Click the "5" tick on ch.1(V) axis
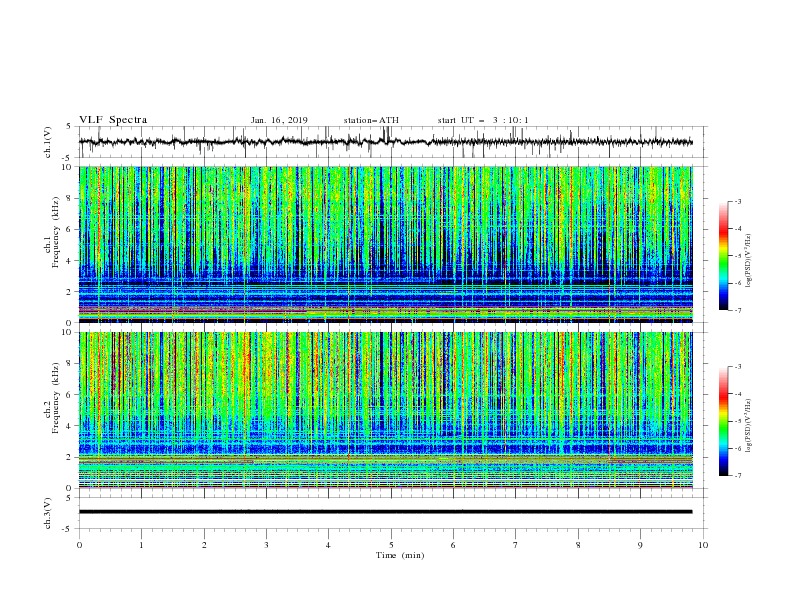This screenshot has width=792, height=612. click(69, 126)
